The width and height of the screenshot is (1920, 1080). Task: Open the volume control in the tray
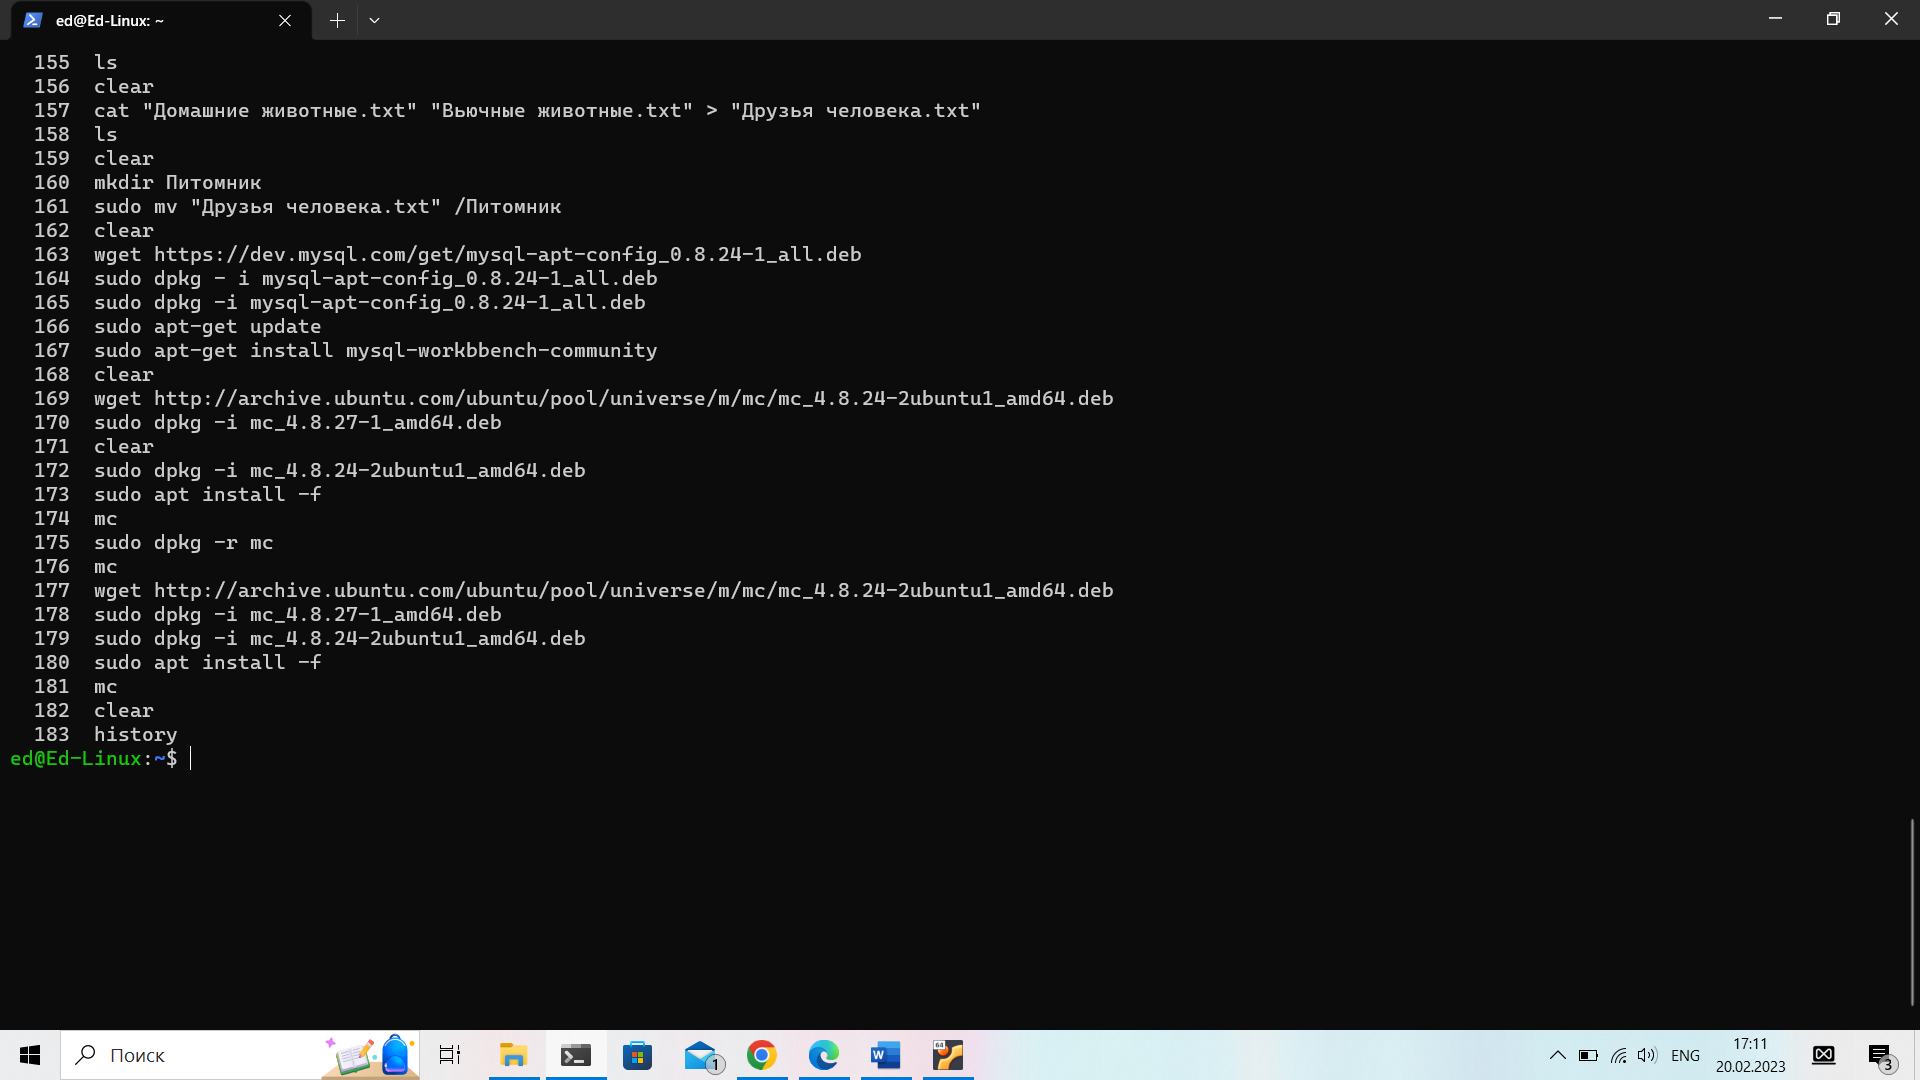pyautogui.click(x=1647, y=1055)
